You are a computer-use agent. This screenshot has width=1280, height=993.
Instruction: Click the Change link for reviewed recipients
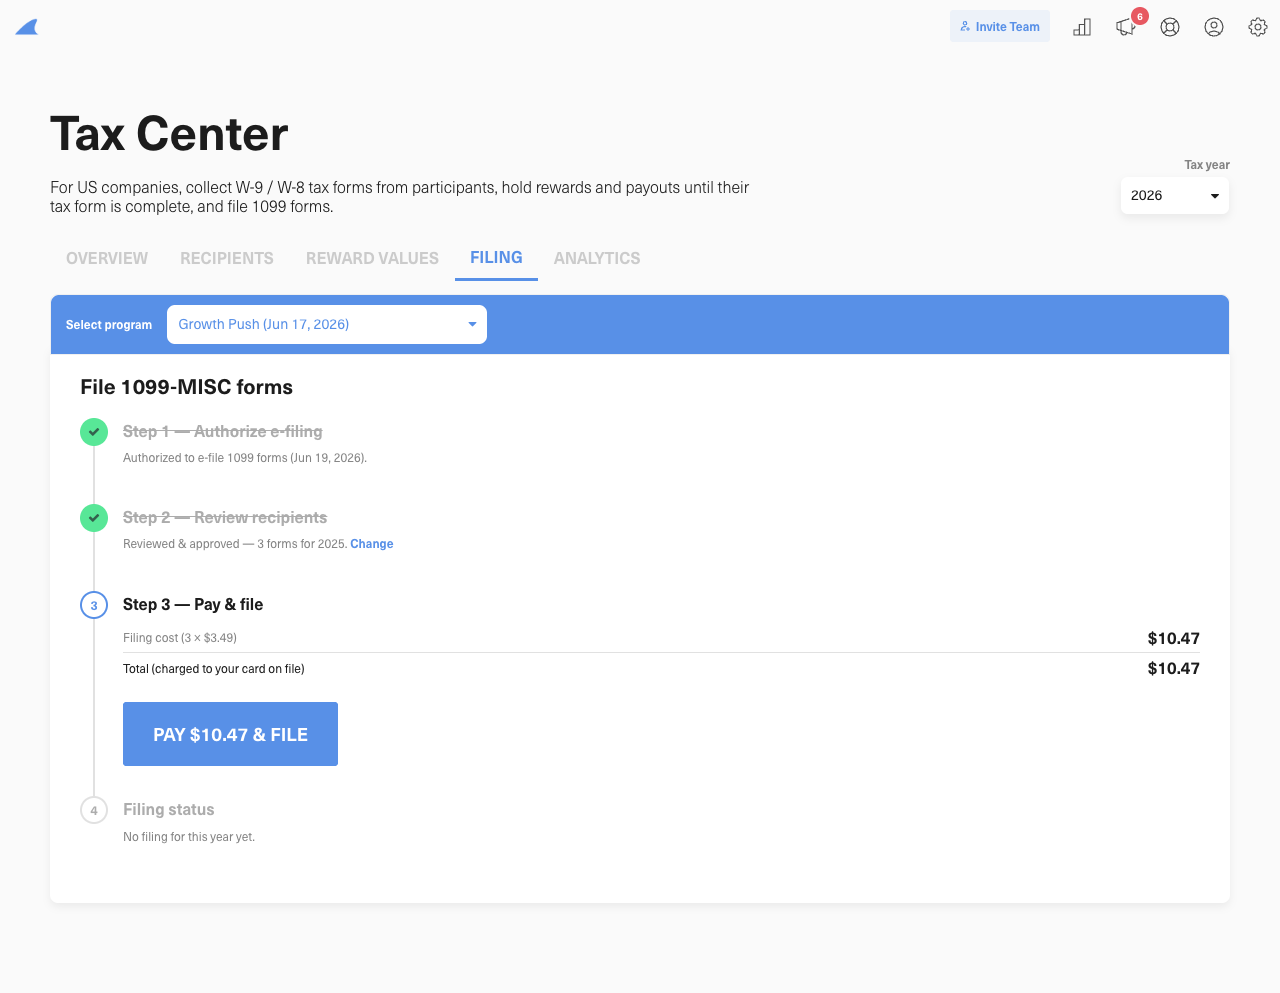372,544
